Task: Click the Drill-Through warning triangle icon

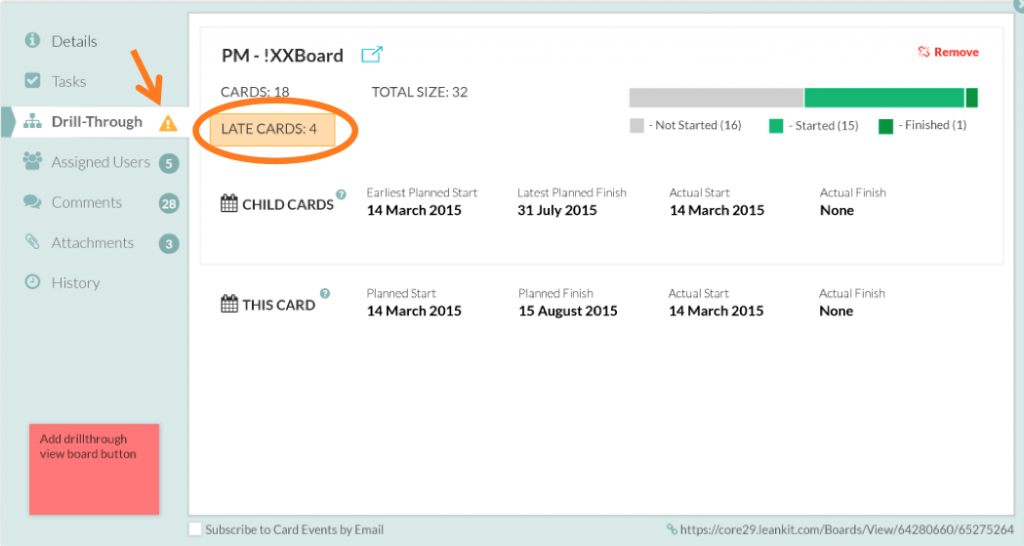Action: 168,123
